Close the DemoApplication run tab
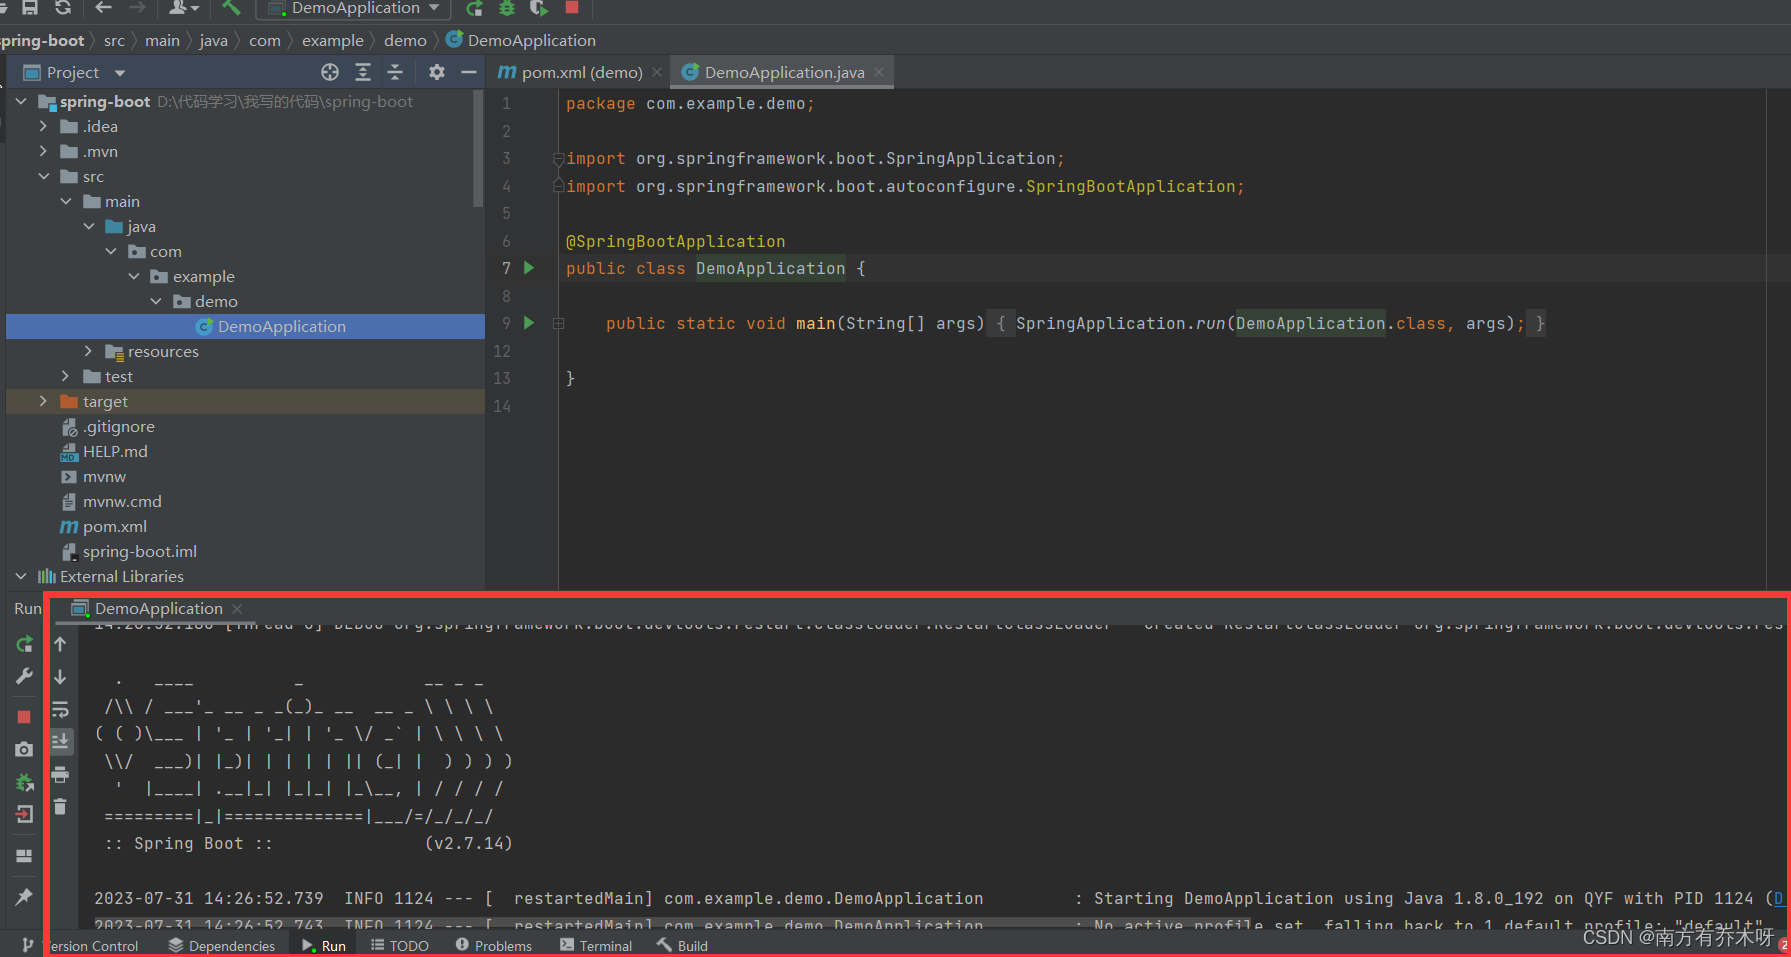Viewport: 1791px width, 957px height. coord(237,608)
